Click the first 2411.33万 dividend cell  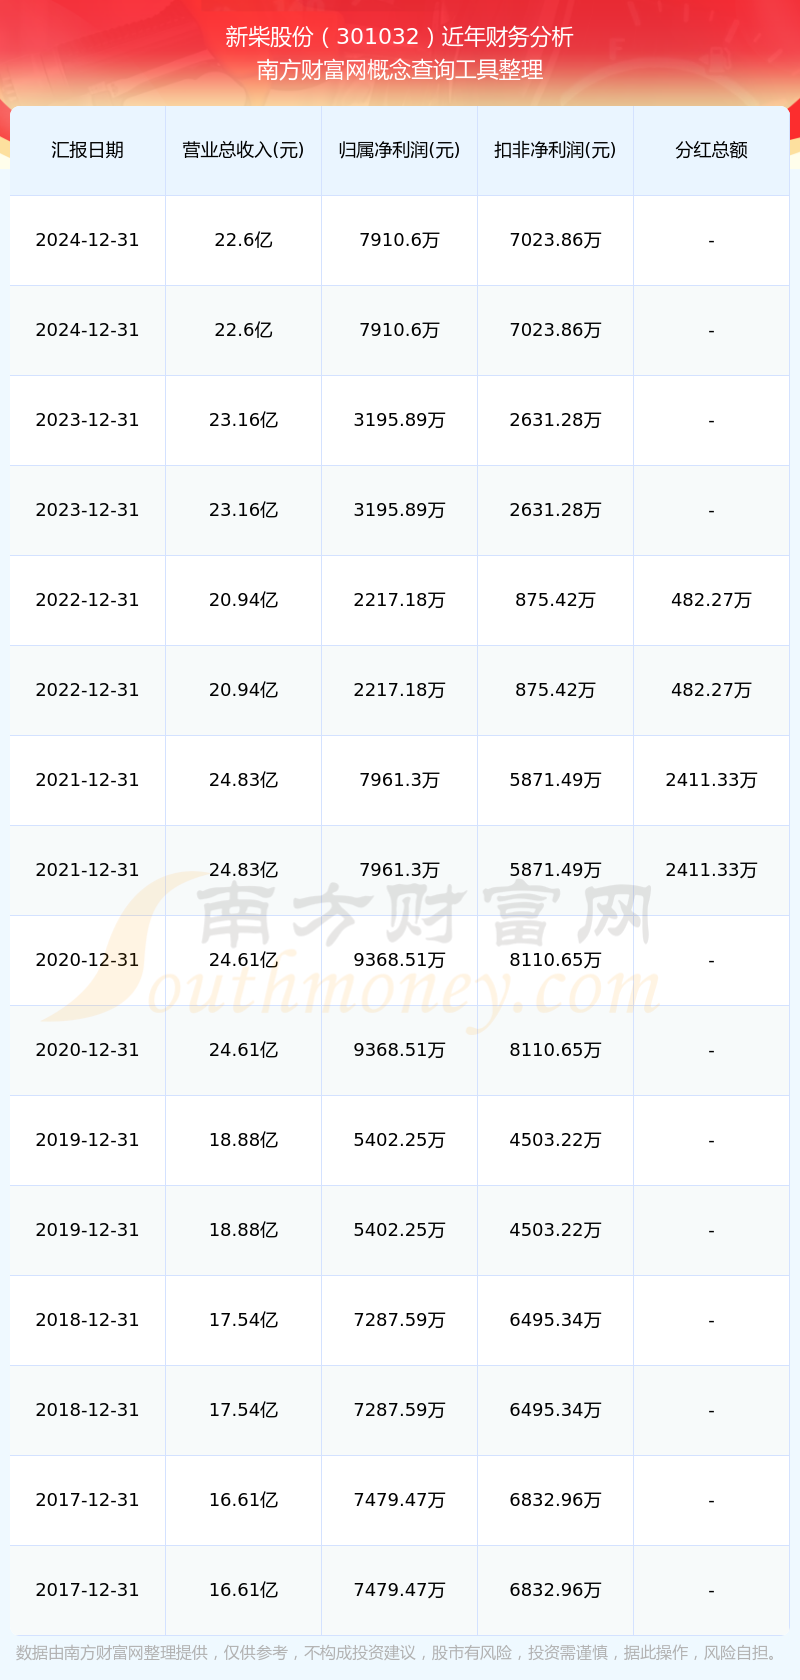[711, 780]
